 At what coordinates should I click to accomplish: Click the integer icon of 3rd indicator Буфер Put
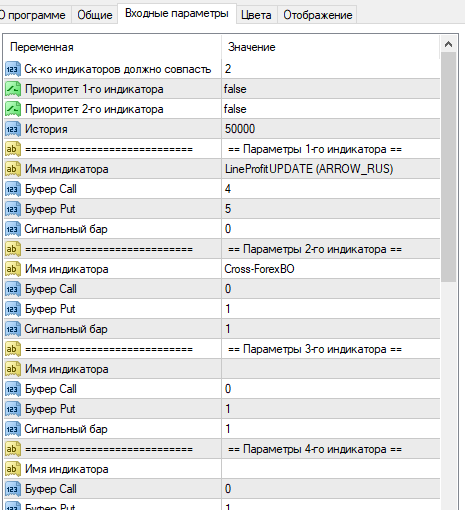tap(13, 409)
